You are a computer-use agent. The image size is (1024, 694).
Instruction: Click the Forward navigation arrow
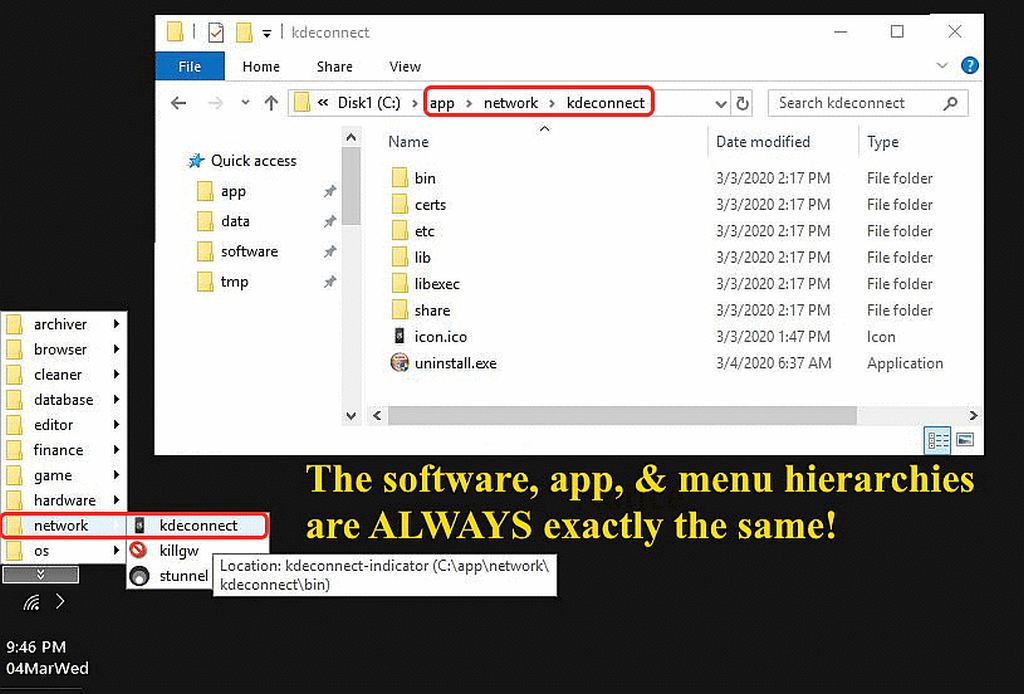coord(214,103)
